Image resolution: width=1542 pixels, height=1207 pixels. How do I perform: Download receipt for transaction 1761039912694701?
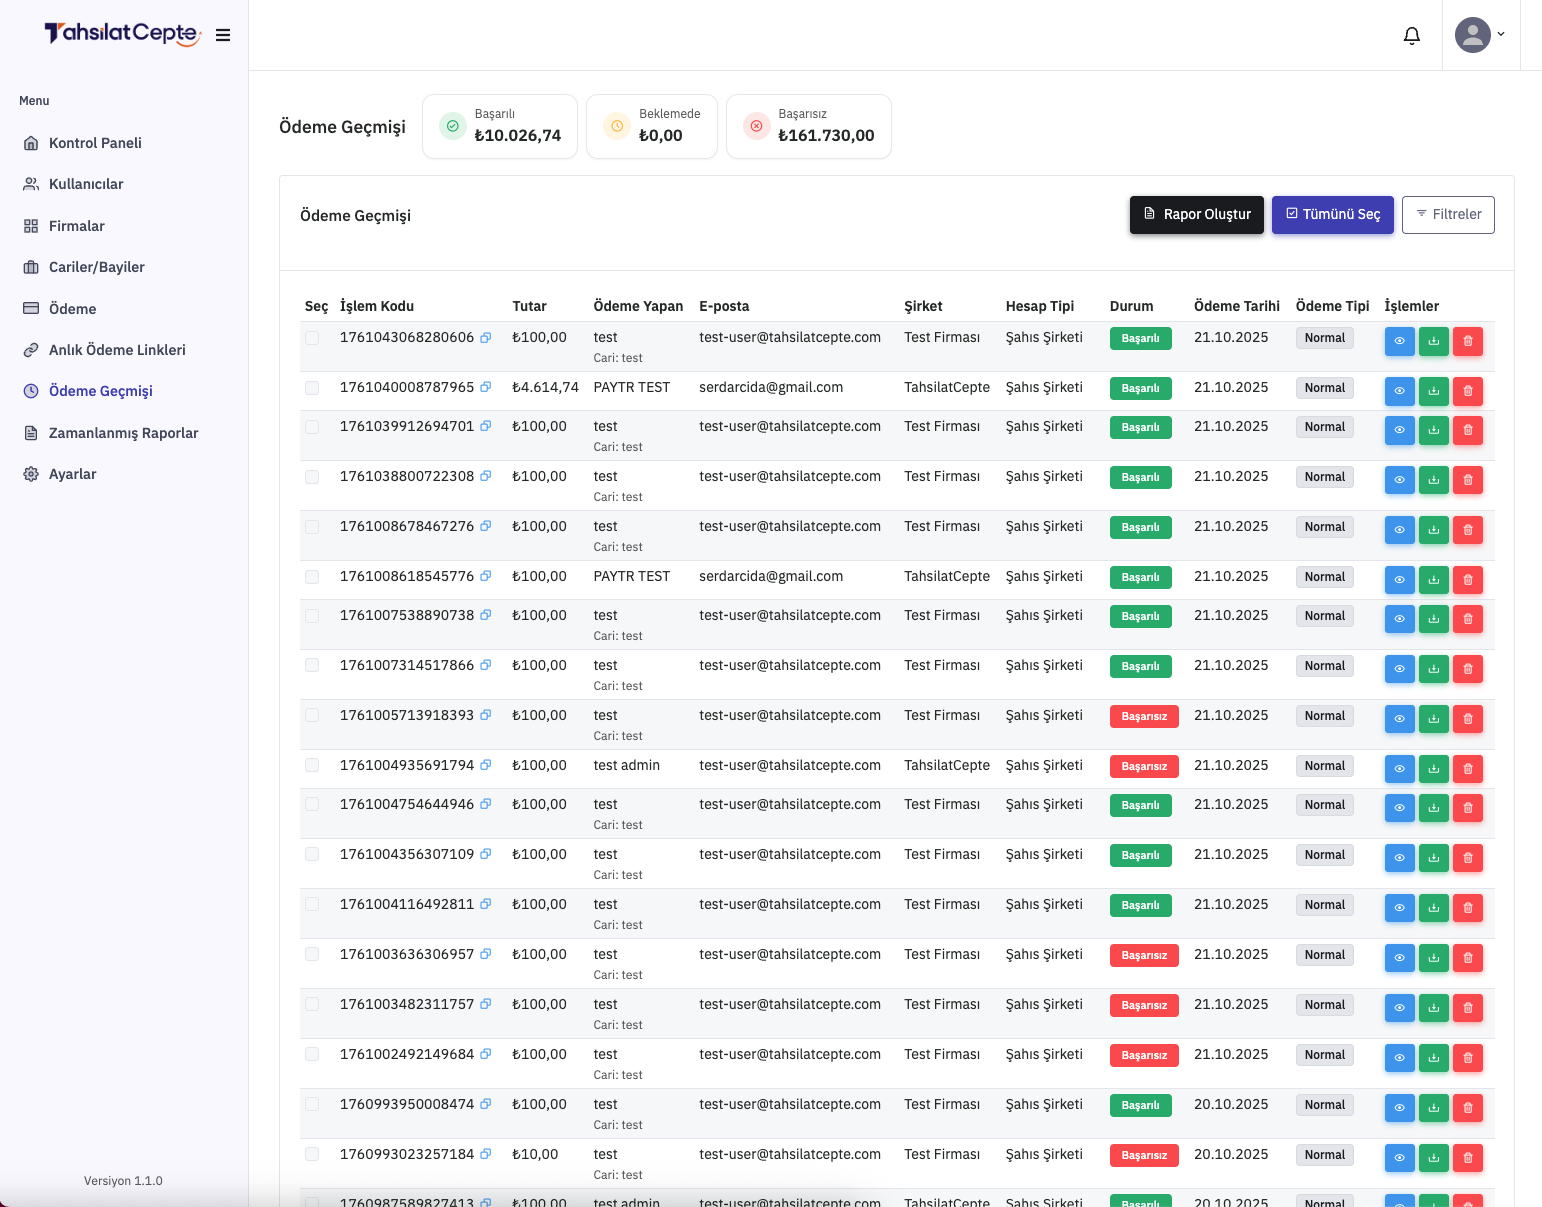pos(1433,430)
